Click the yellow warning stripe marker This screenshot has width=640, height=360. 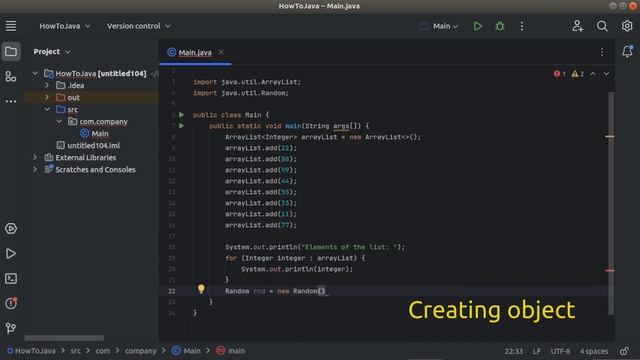coord(610,137)
